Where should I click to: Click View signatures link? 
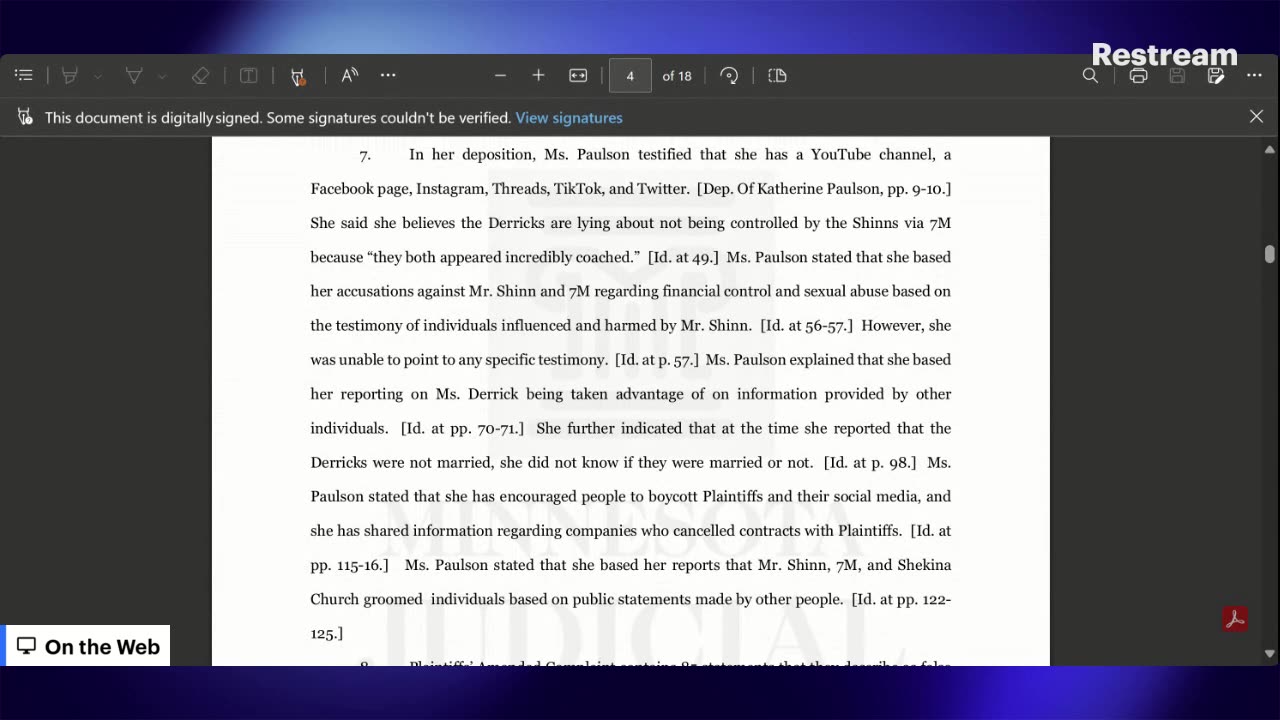coord(569,117)
